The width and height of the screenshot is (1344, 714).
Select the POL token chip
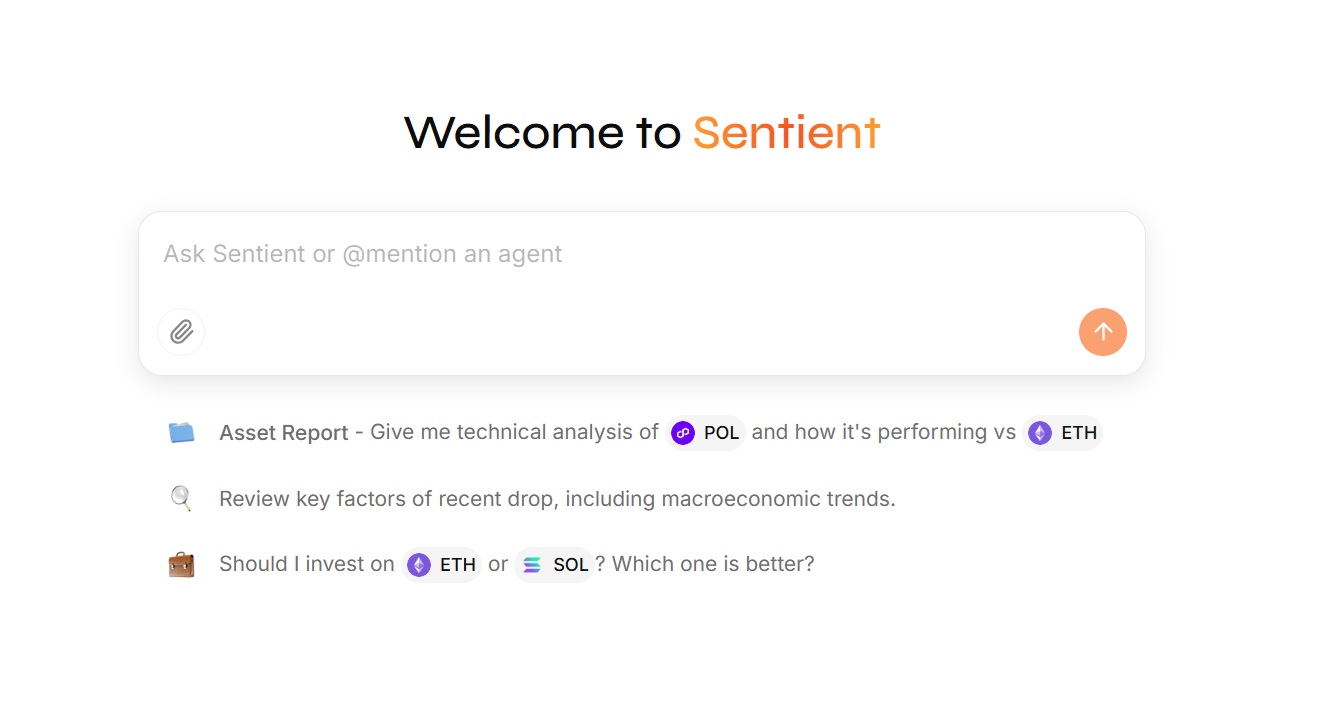point(706,433)
